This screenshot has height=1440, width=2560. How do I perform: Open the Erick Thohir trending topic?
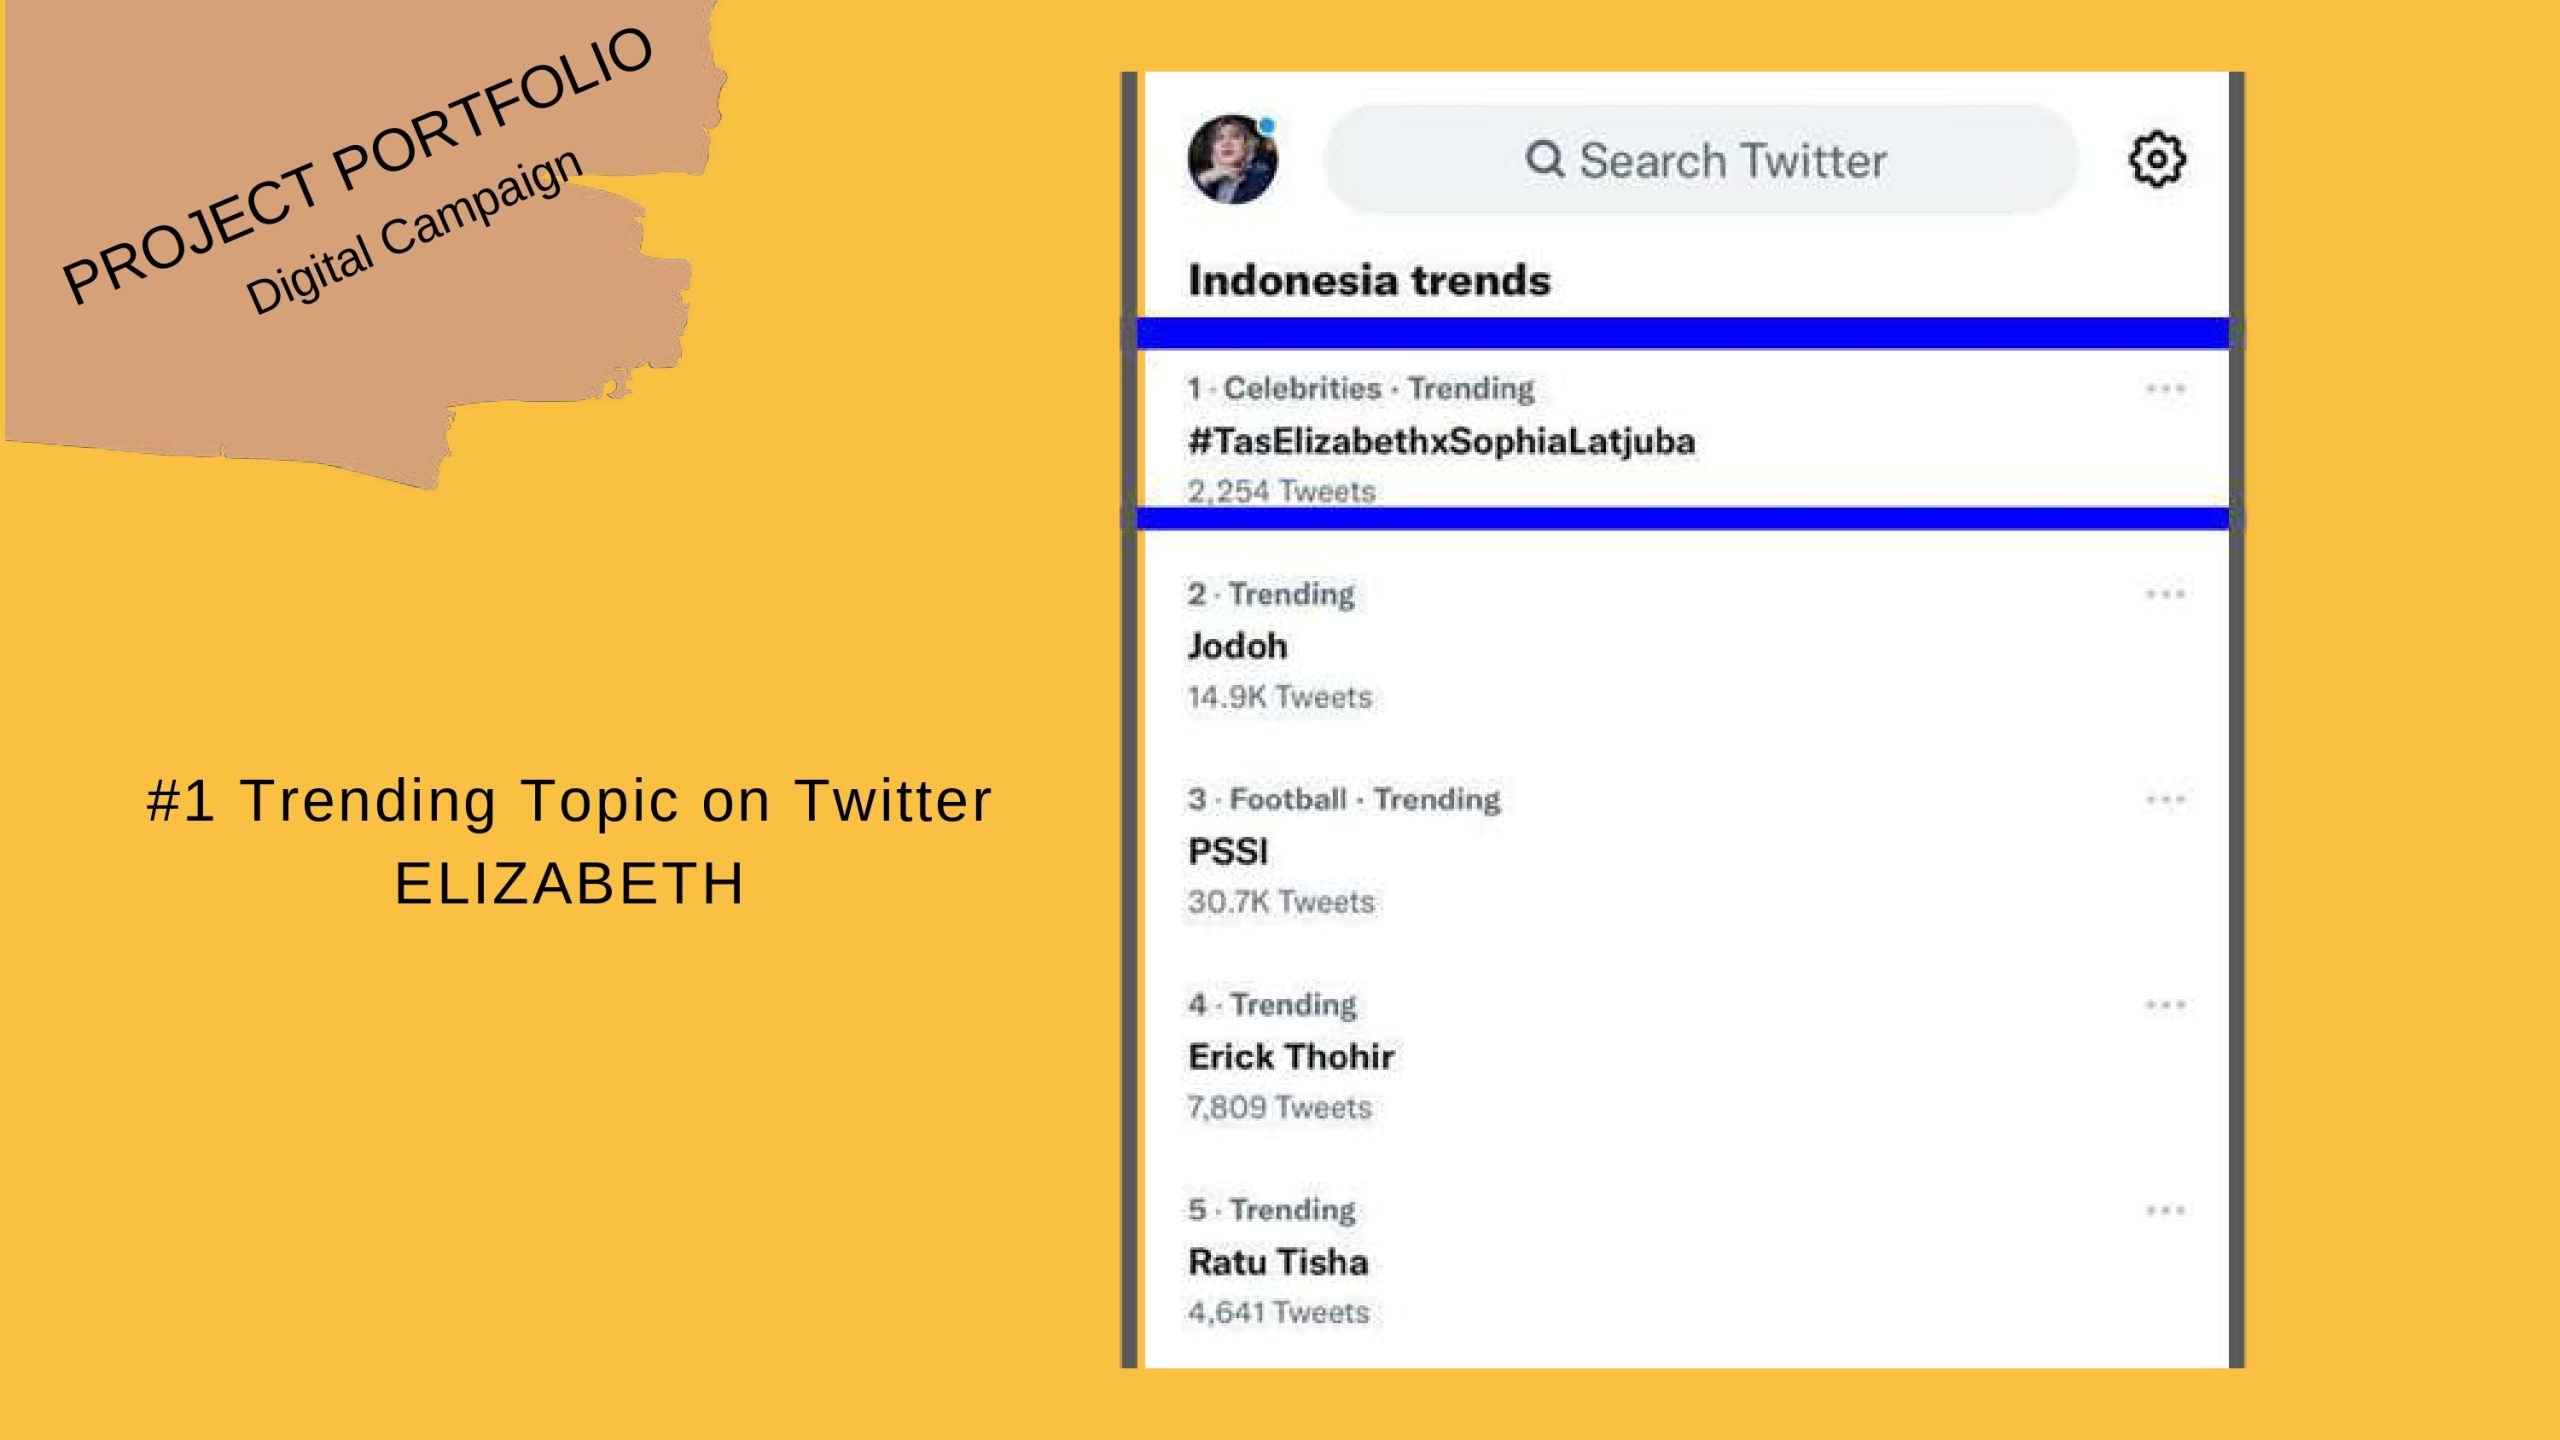pos(1291,1057)
